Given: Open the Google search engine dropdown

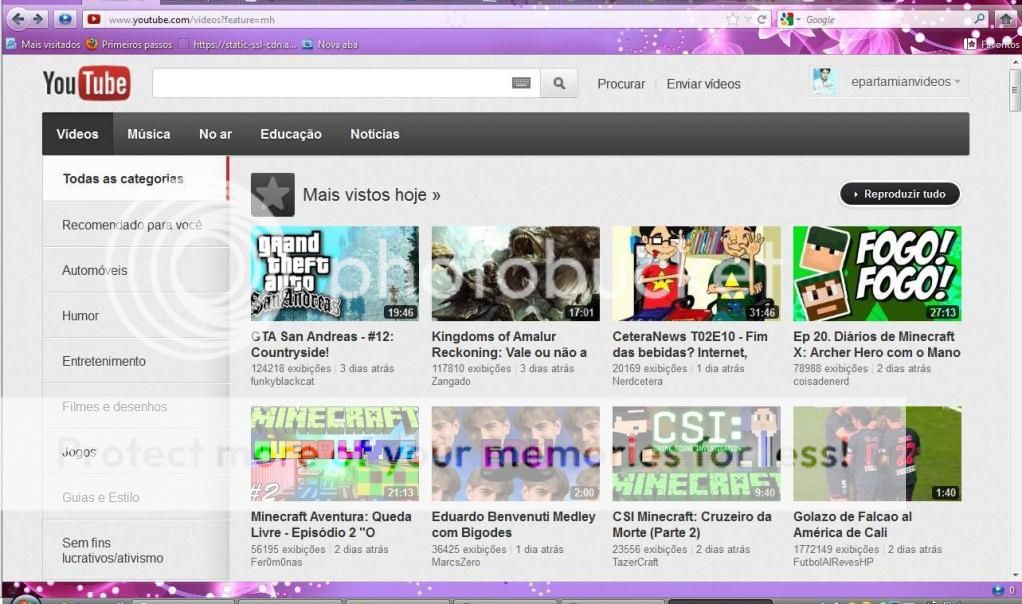Looking at the screenshot, I should pyautogui.click(x=789, y=19).
